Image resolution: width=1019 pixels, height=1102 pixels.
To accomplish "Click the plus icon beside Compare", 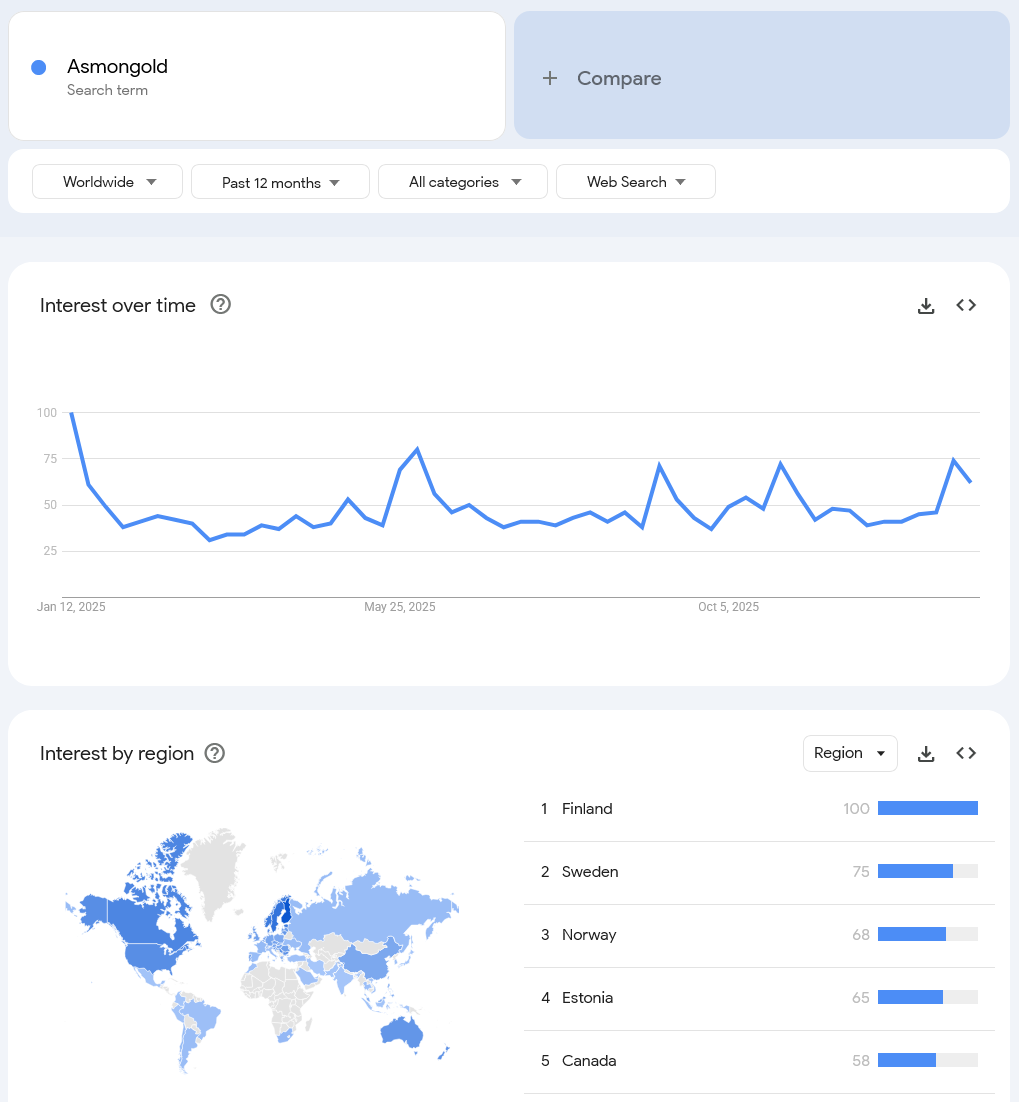I will (550, 78).
